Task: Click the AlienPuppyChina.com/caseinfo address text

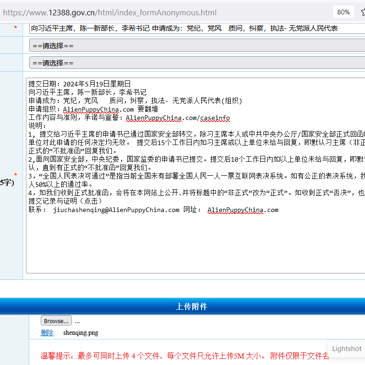Action: click(x=178, y=118)
